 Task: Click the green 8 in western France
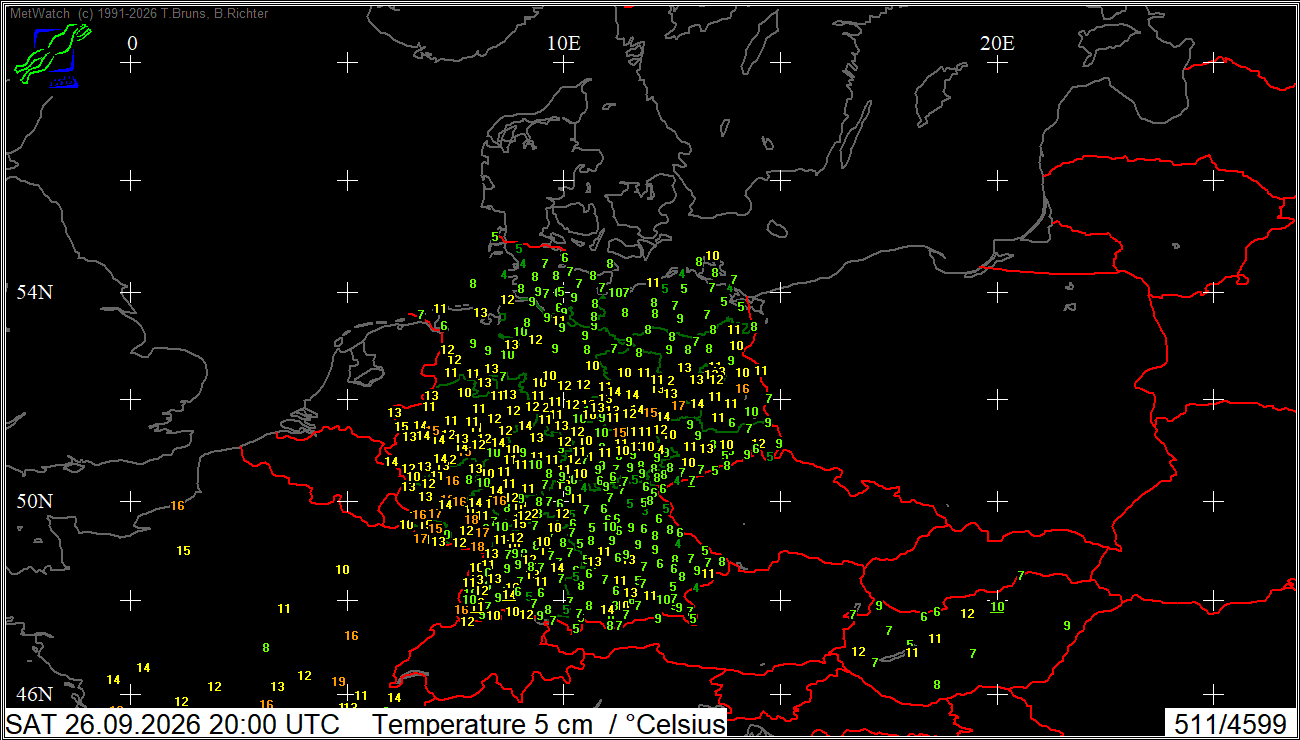[266, 648]
